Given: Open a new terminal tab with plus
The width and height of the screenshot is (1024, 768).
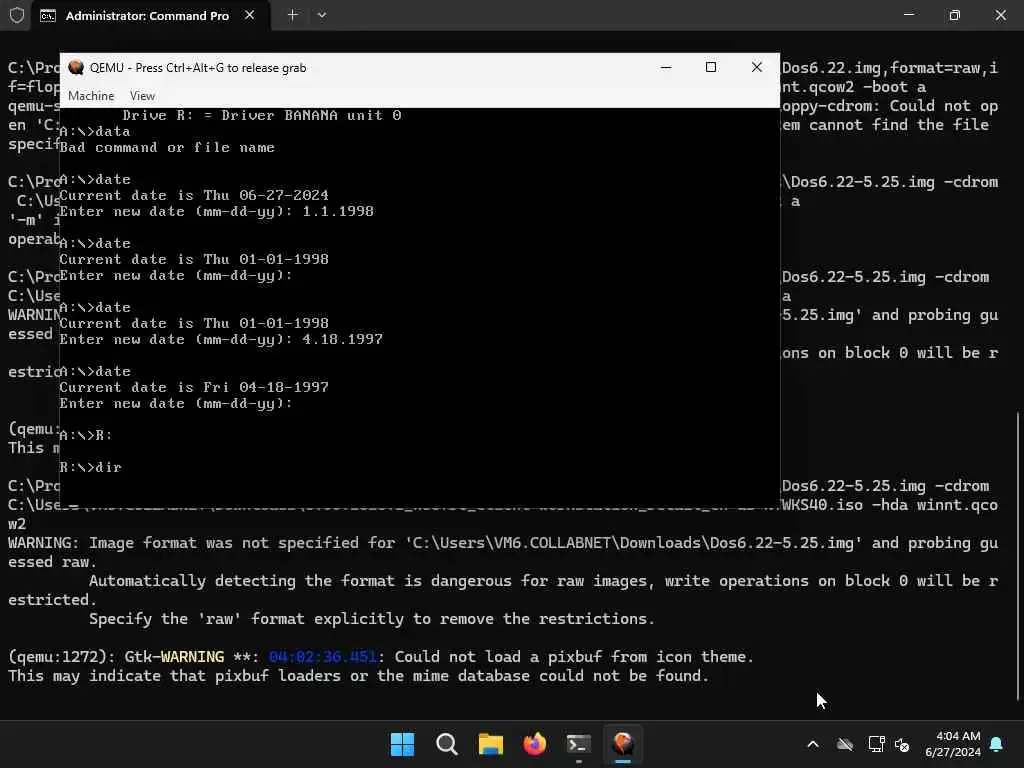Looking at the screenshot, I should point(293,14).
